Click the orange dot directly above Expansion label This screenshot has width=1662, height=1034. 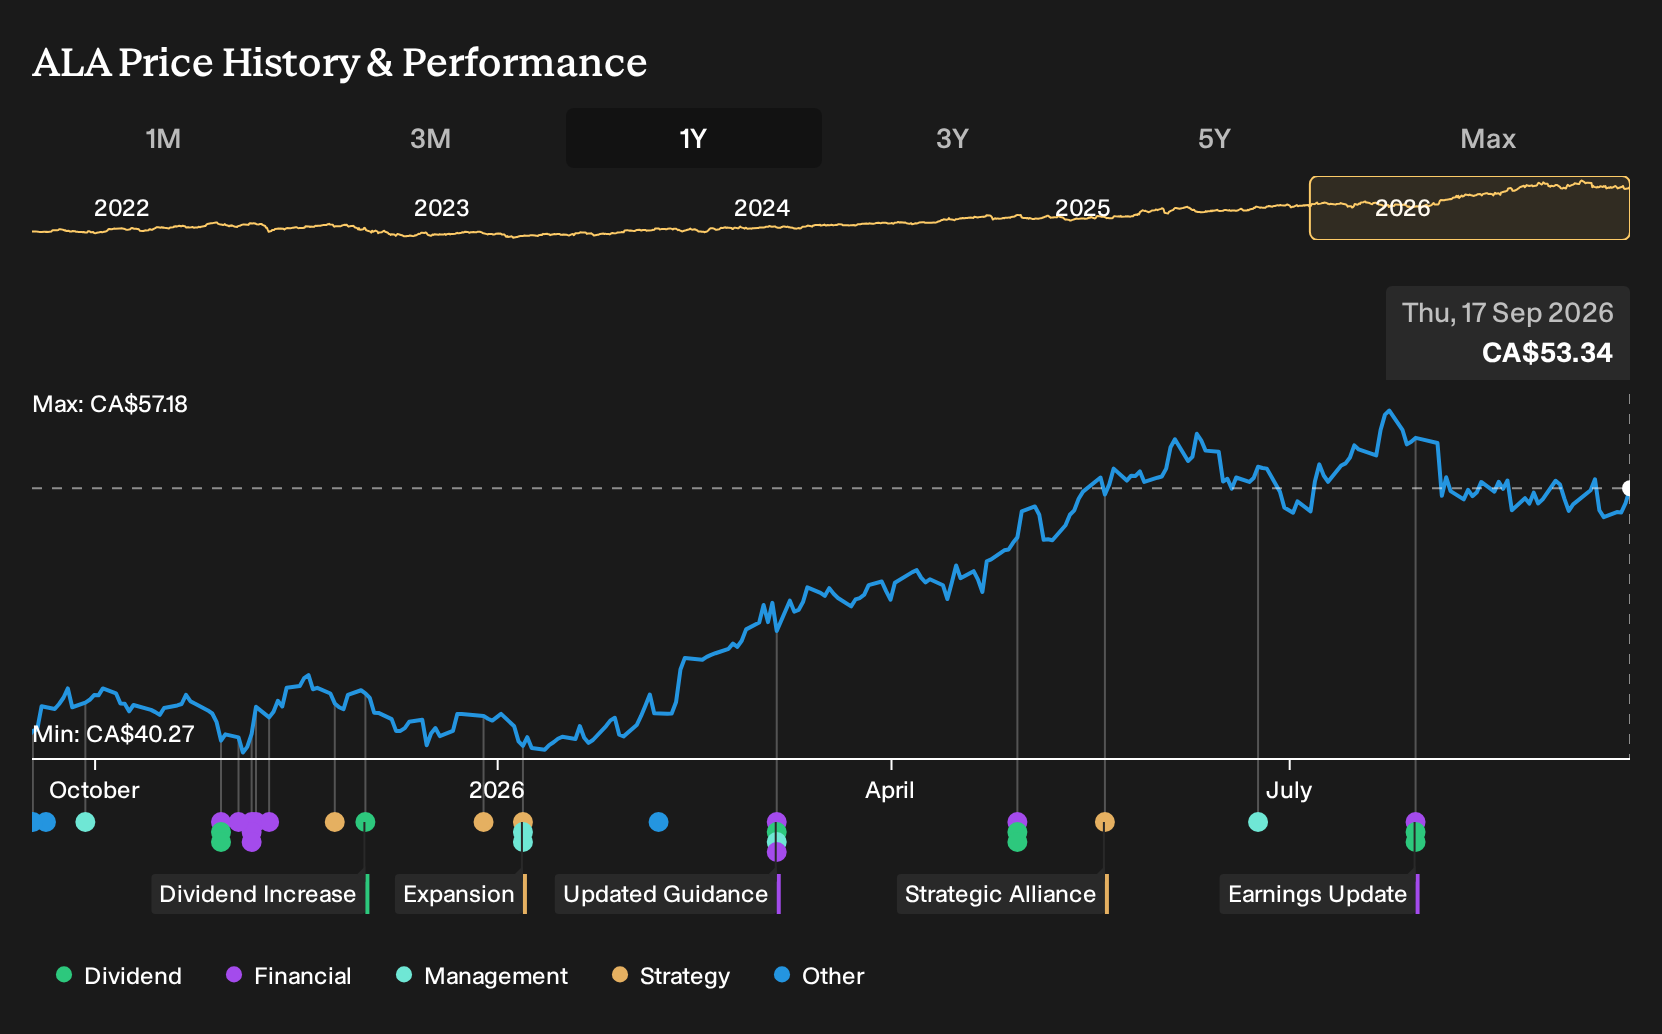[x=523, y=821]
